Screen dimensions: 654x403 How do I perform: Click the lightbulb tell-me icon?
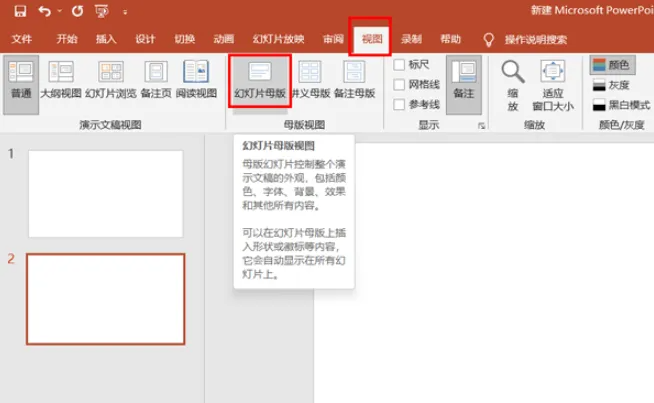click(x=488, y=40)
